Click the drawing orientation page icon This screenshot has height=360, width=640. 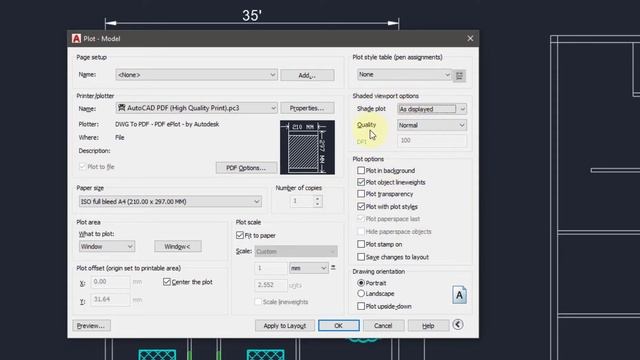pos(459,295)
